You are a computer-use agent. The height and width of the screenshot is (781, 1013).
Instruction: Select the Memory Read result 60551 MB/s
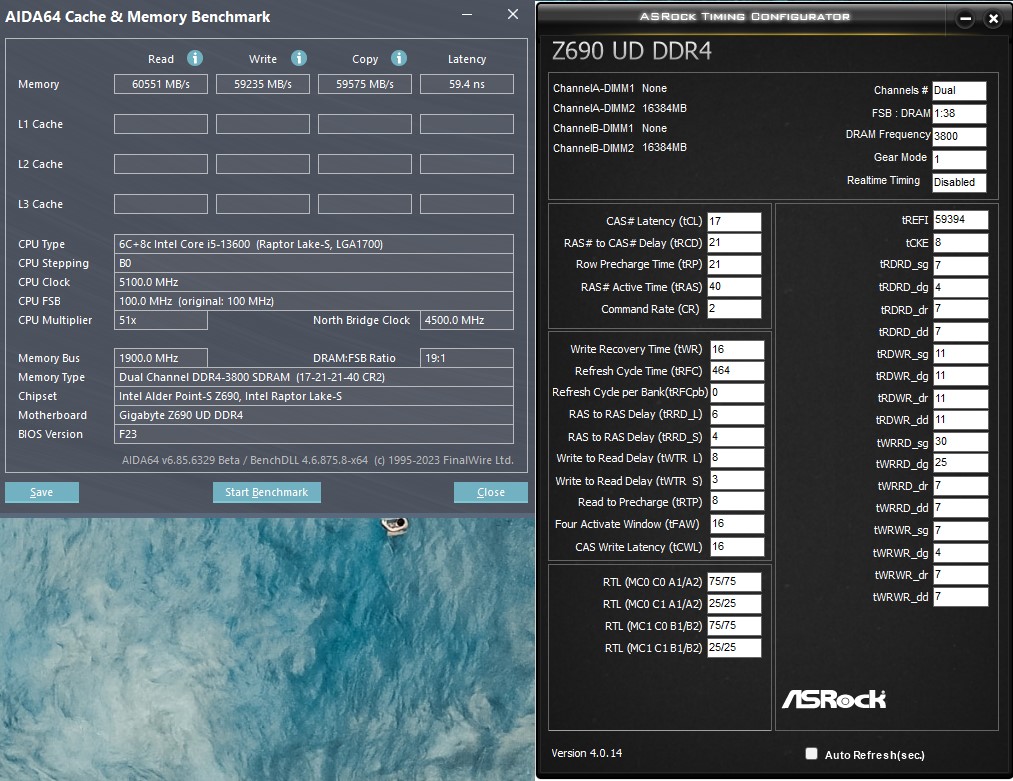point(161,84)
